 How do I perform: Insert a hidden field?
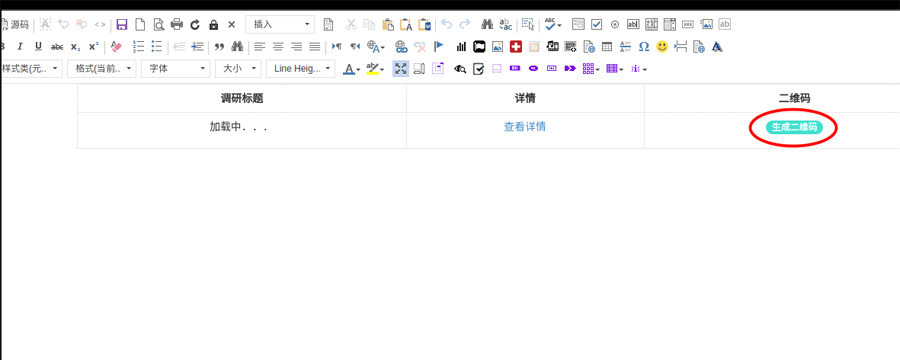click(725, 24)
